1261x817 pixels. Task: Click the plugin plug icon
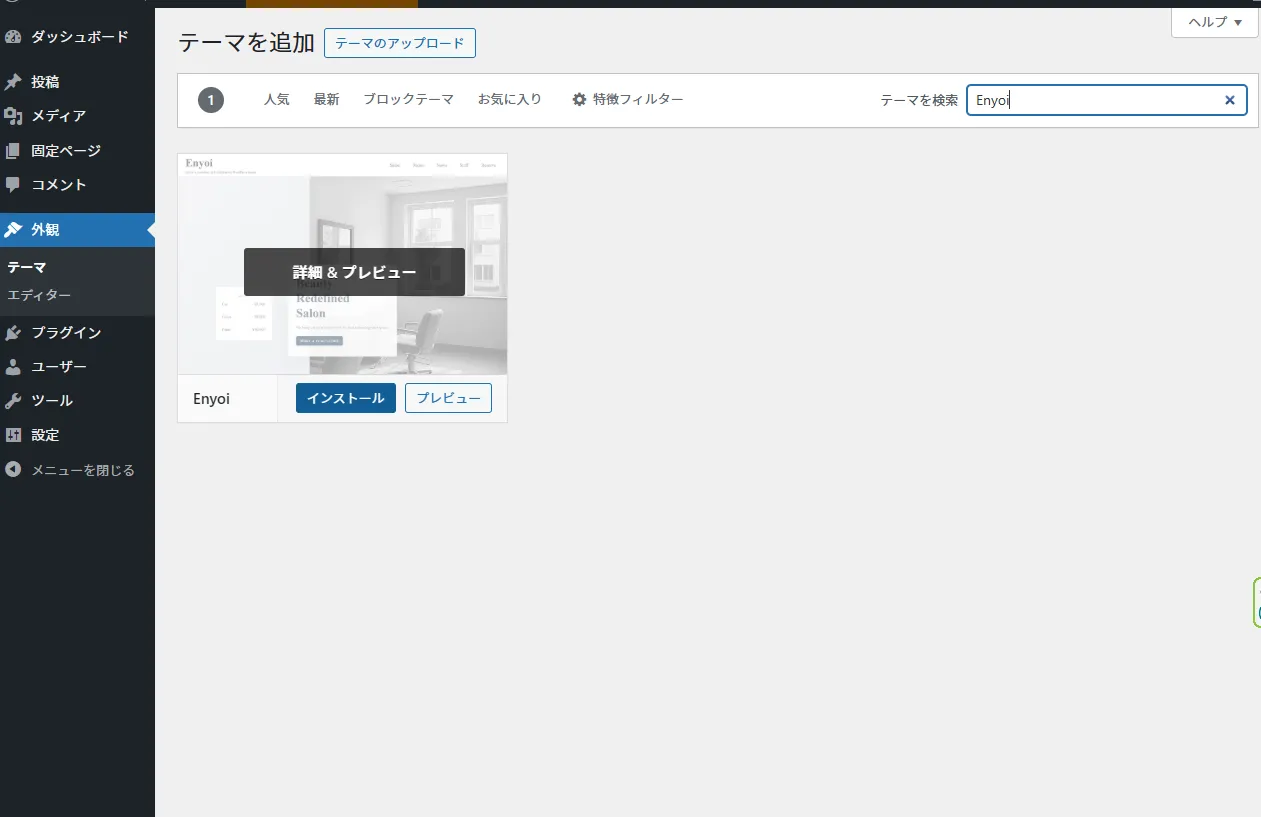[x=13, y=333]
